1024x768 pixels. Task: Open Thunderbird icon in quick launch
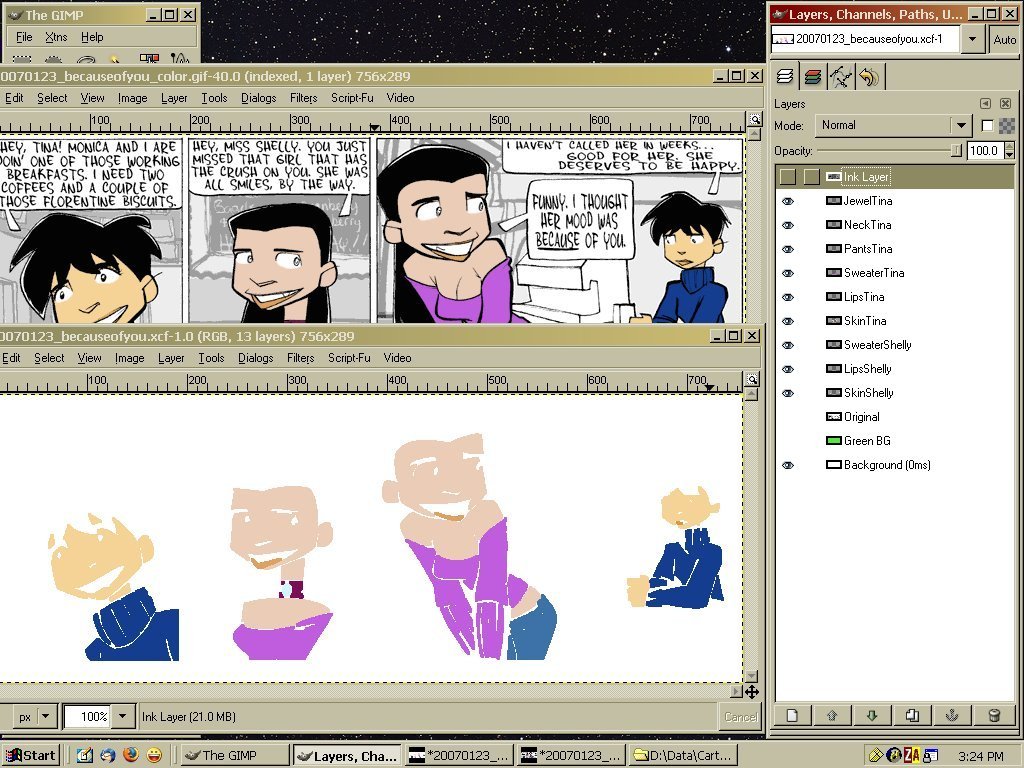pyautogui.click(x=108, y=755)
